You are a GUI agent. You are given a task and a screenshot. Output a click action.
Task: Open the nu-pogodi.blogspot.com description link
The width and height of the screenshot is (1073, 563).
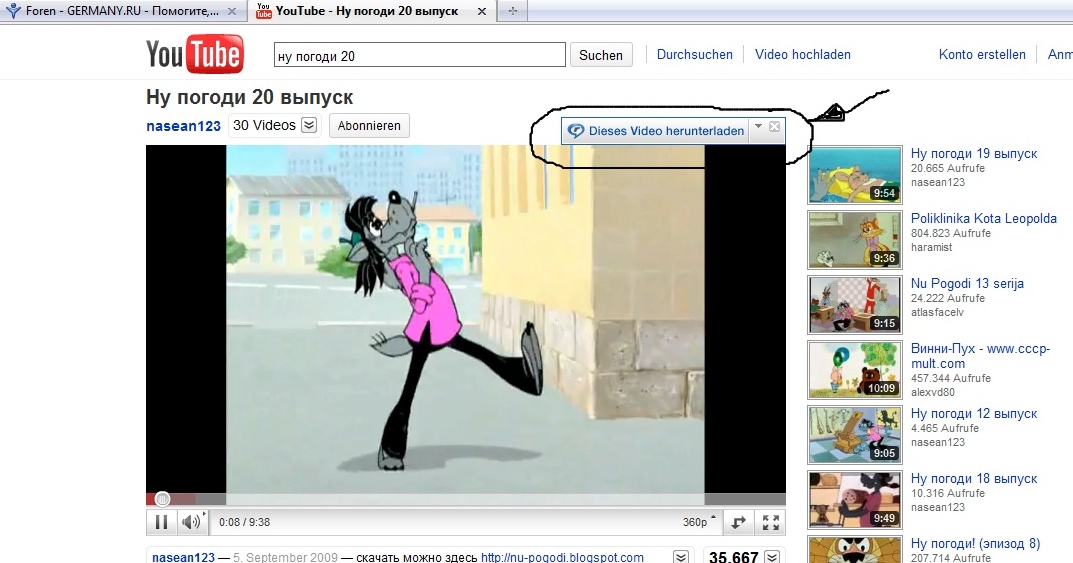pos(562,557)
